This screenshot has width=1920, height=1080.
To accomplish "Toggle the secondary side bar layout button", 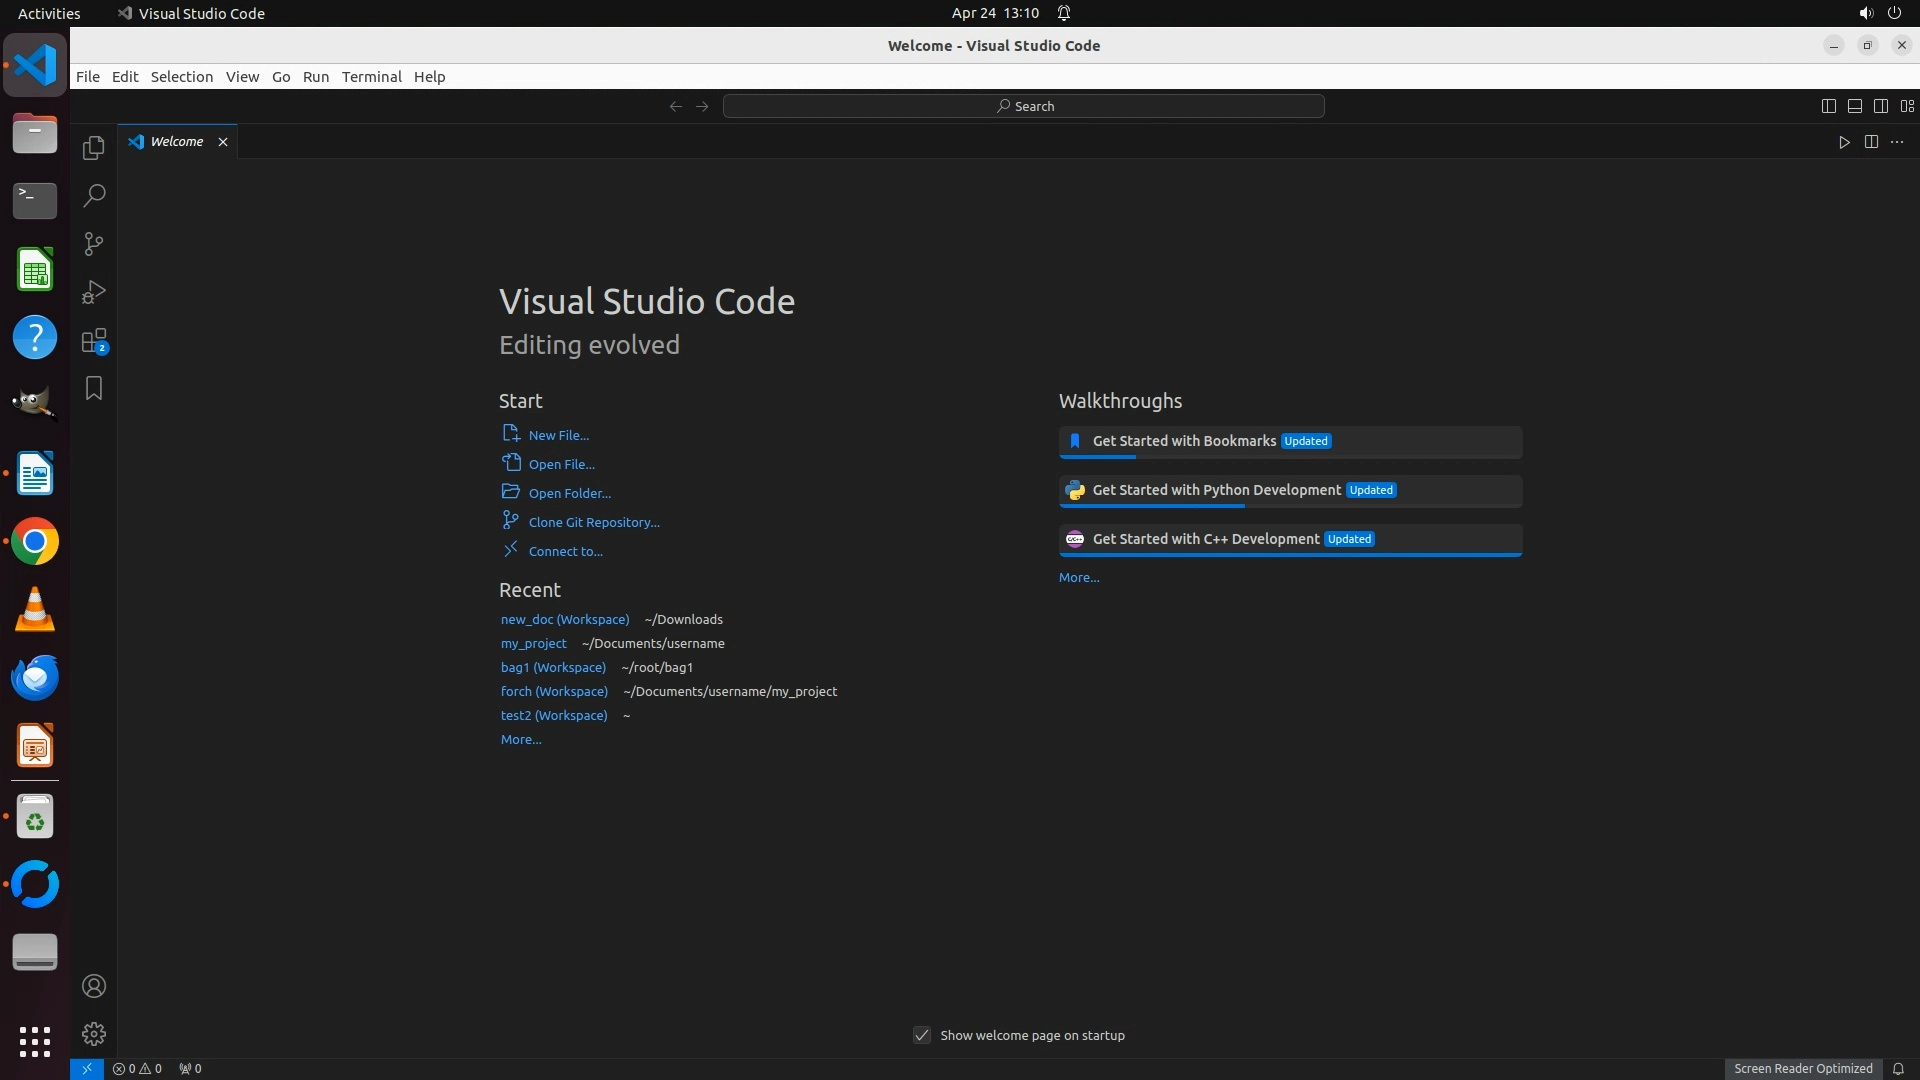I will pyautogui.click(x=1880, y=106).
